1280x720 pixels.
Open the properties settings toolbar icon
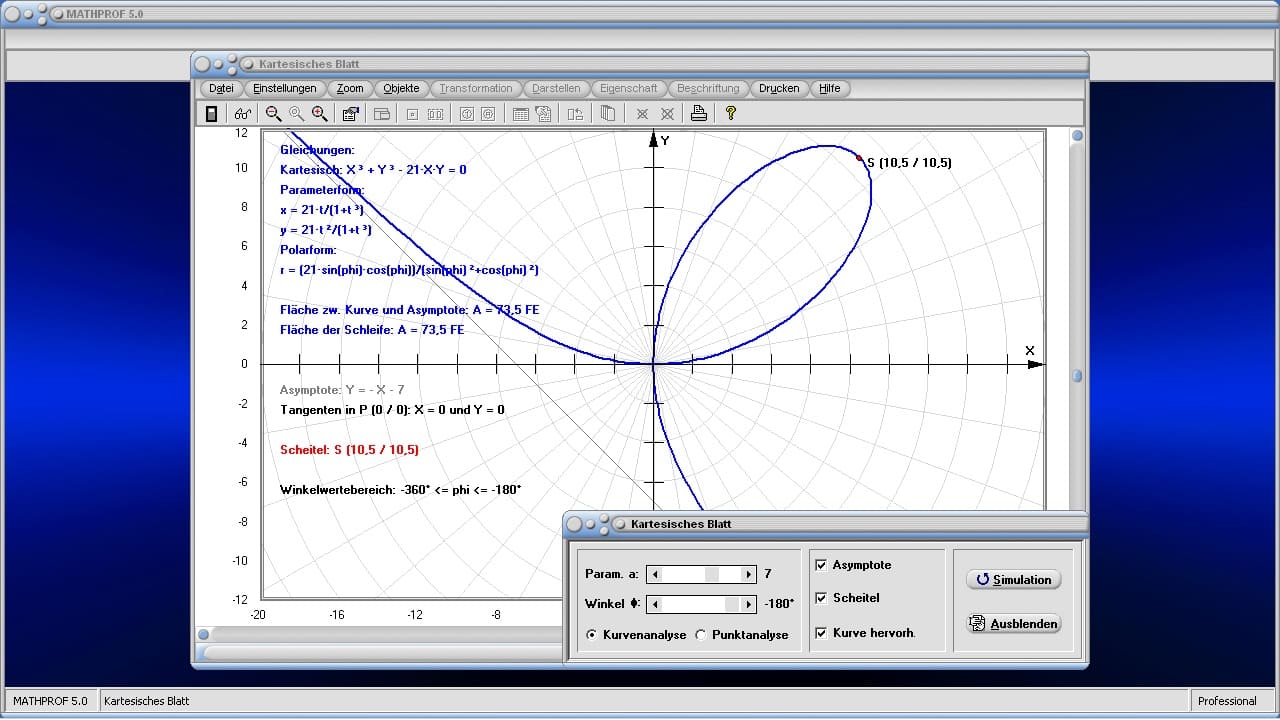coord(351,114)
